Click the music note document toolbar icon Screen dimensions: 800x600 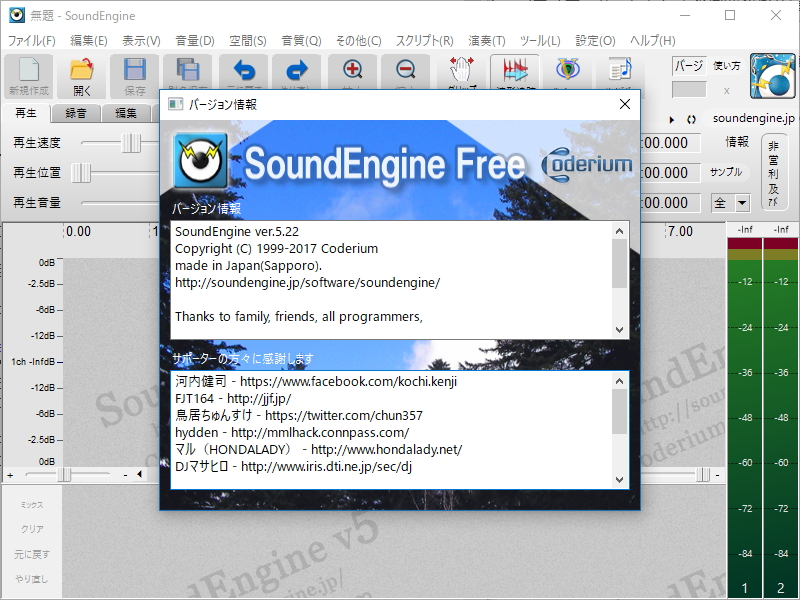(620, 71)
